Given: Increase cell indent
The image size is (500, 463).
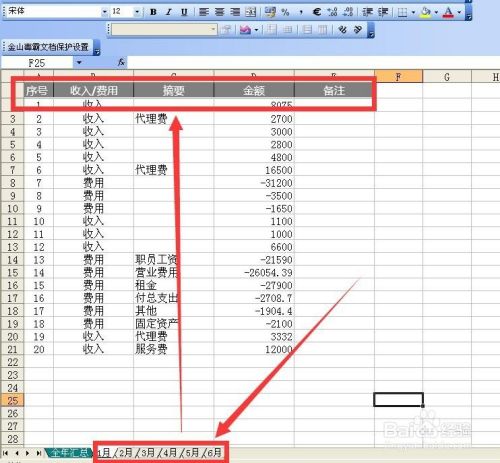Looking at the screenshot, I should [x=383, y=12].
